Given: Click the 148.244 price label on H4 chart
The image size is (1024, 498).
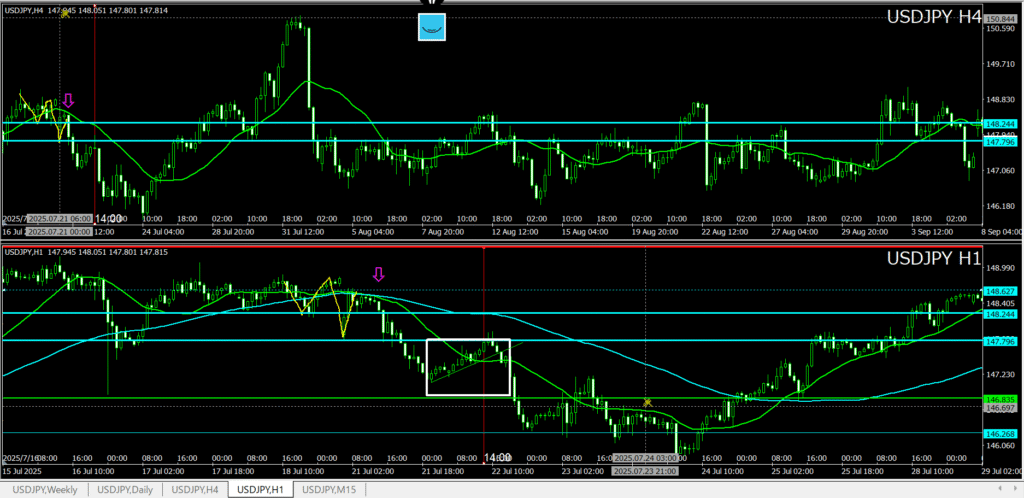Looking at the screenshot, I should pos(1002,124).
